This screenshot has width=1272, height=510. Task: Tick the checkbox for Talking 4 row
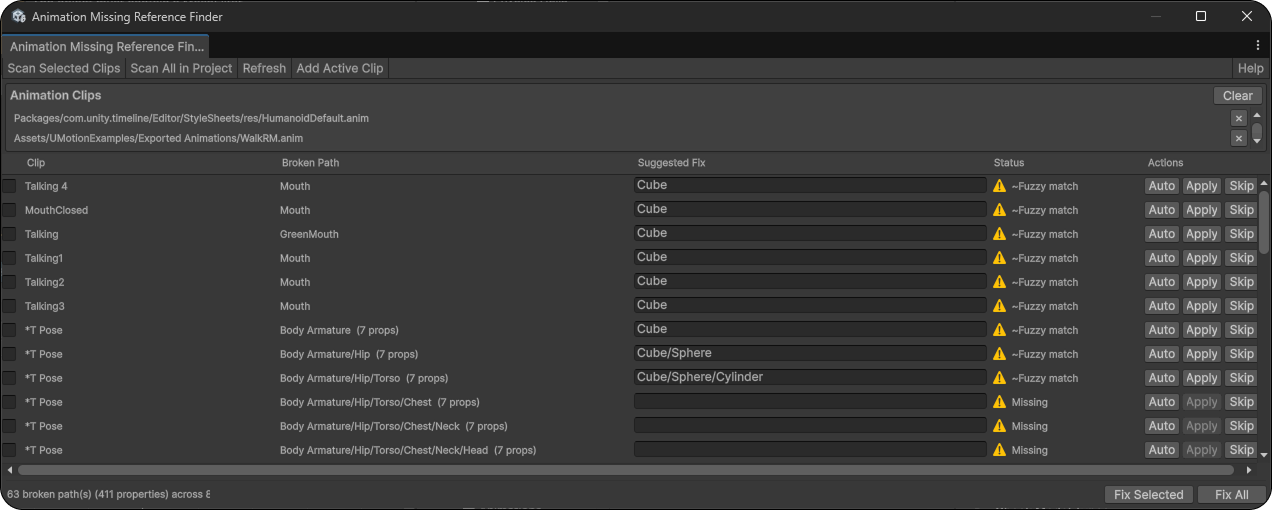[x=9, y=186]
